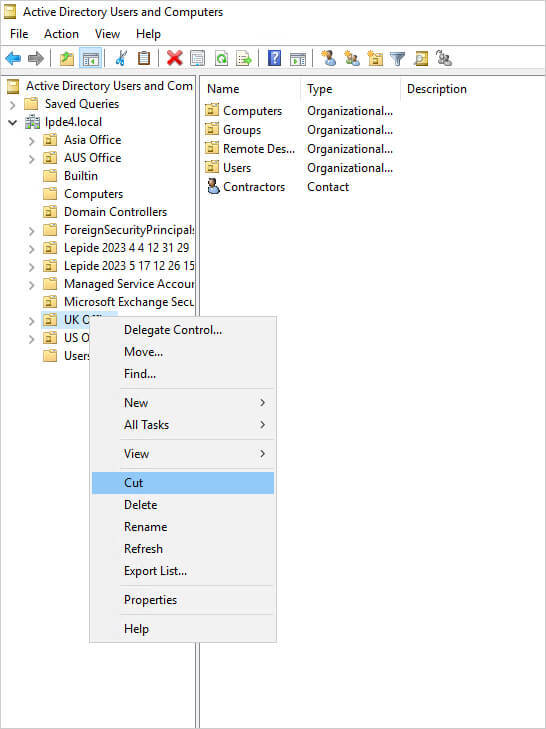
Task: Click the green Refresh toolbar icon
Action: click(221, 59)
